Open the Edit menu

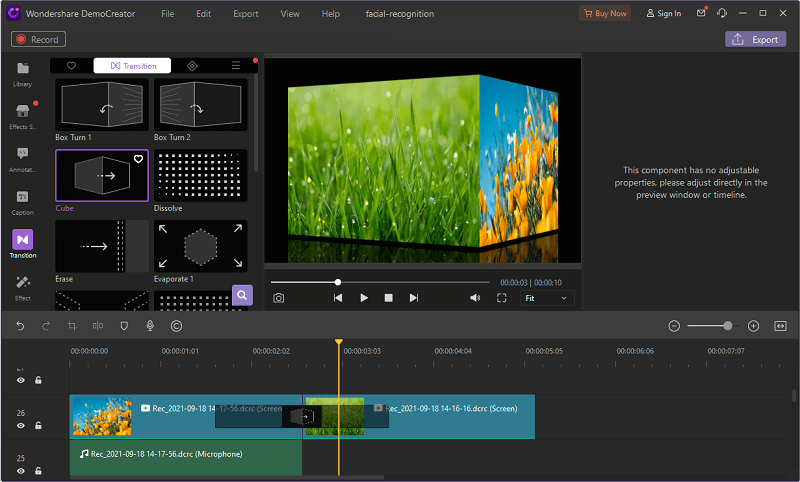[204, 14]
